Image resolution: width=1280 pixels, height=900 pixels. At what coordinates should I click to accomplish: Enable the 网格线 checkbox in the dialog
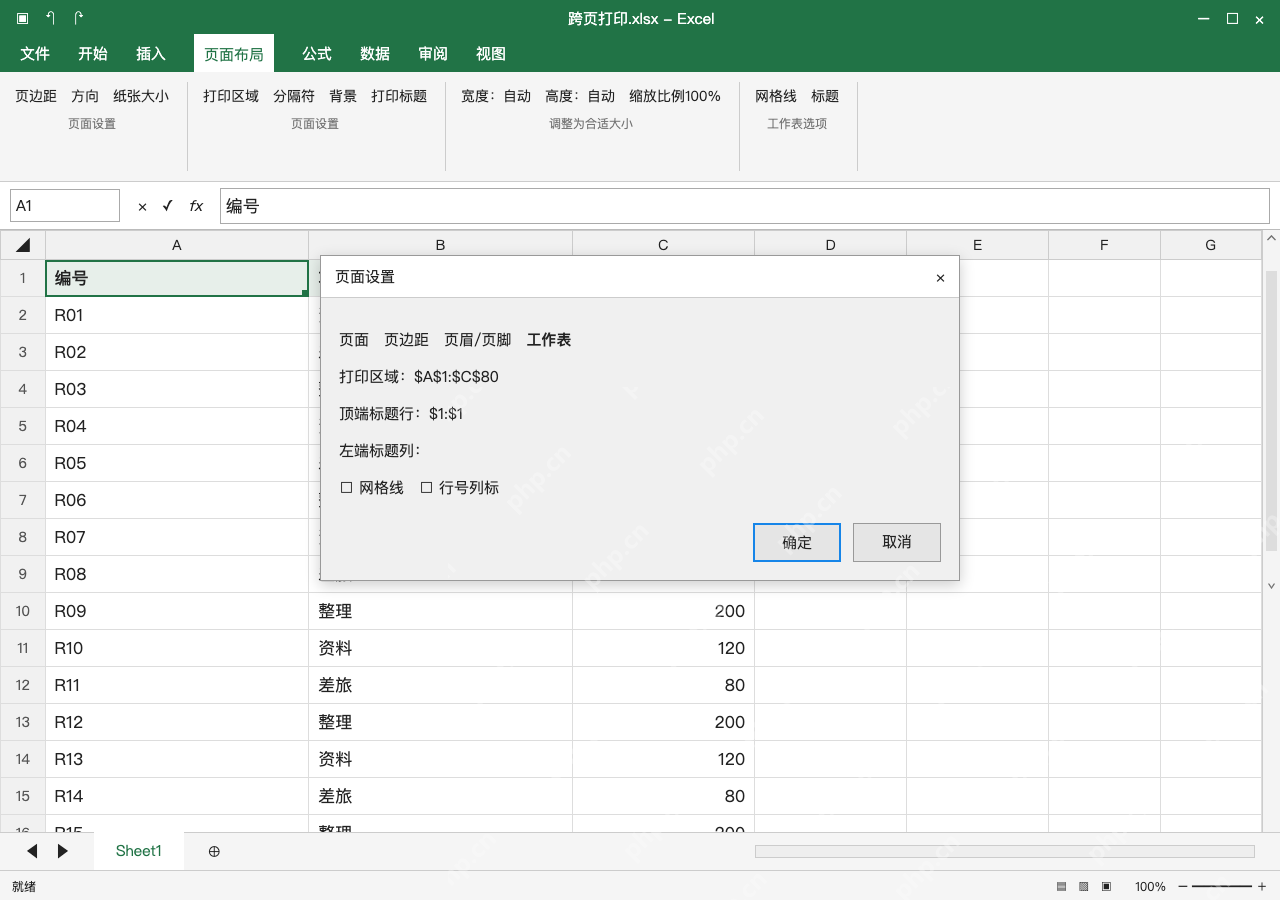347,488
